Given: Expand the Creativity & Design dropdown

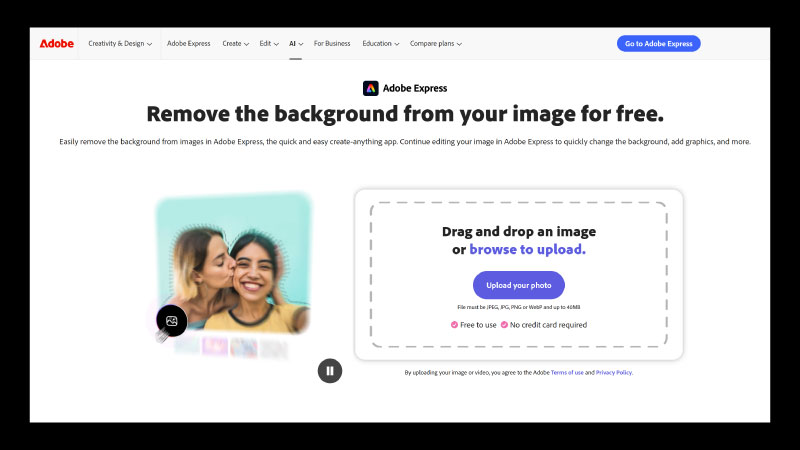Looking at the screenshot, I should 120,44.
